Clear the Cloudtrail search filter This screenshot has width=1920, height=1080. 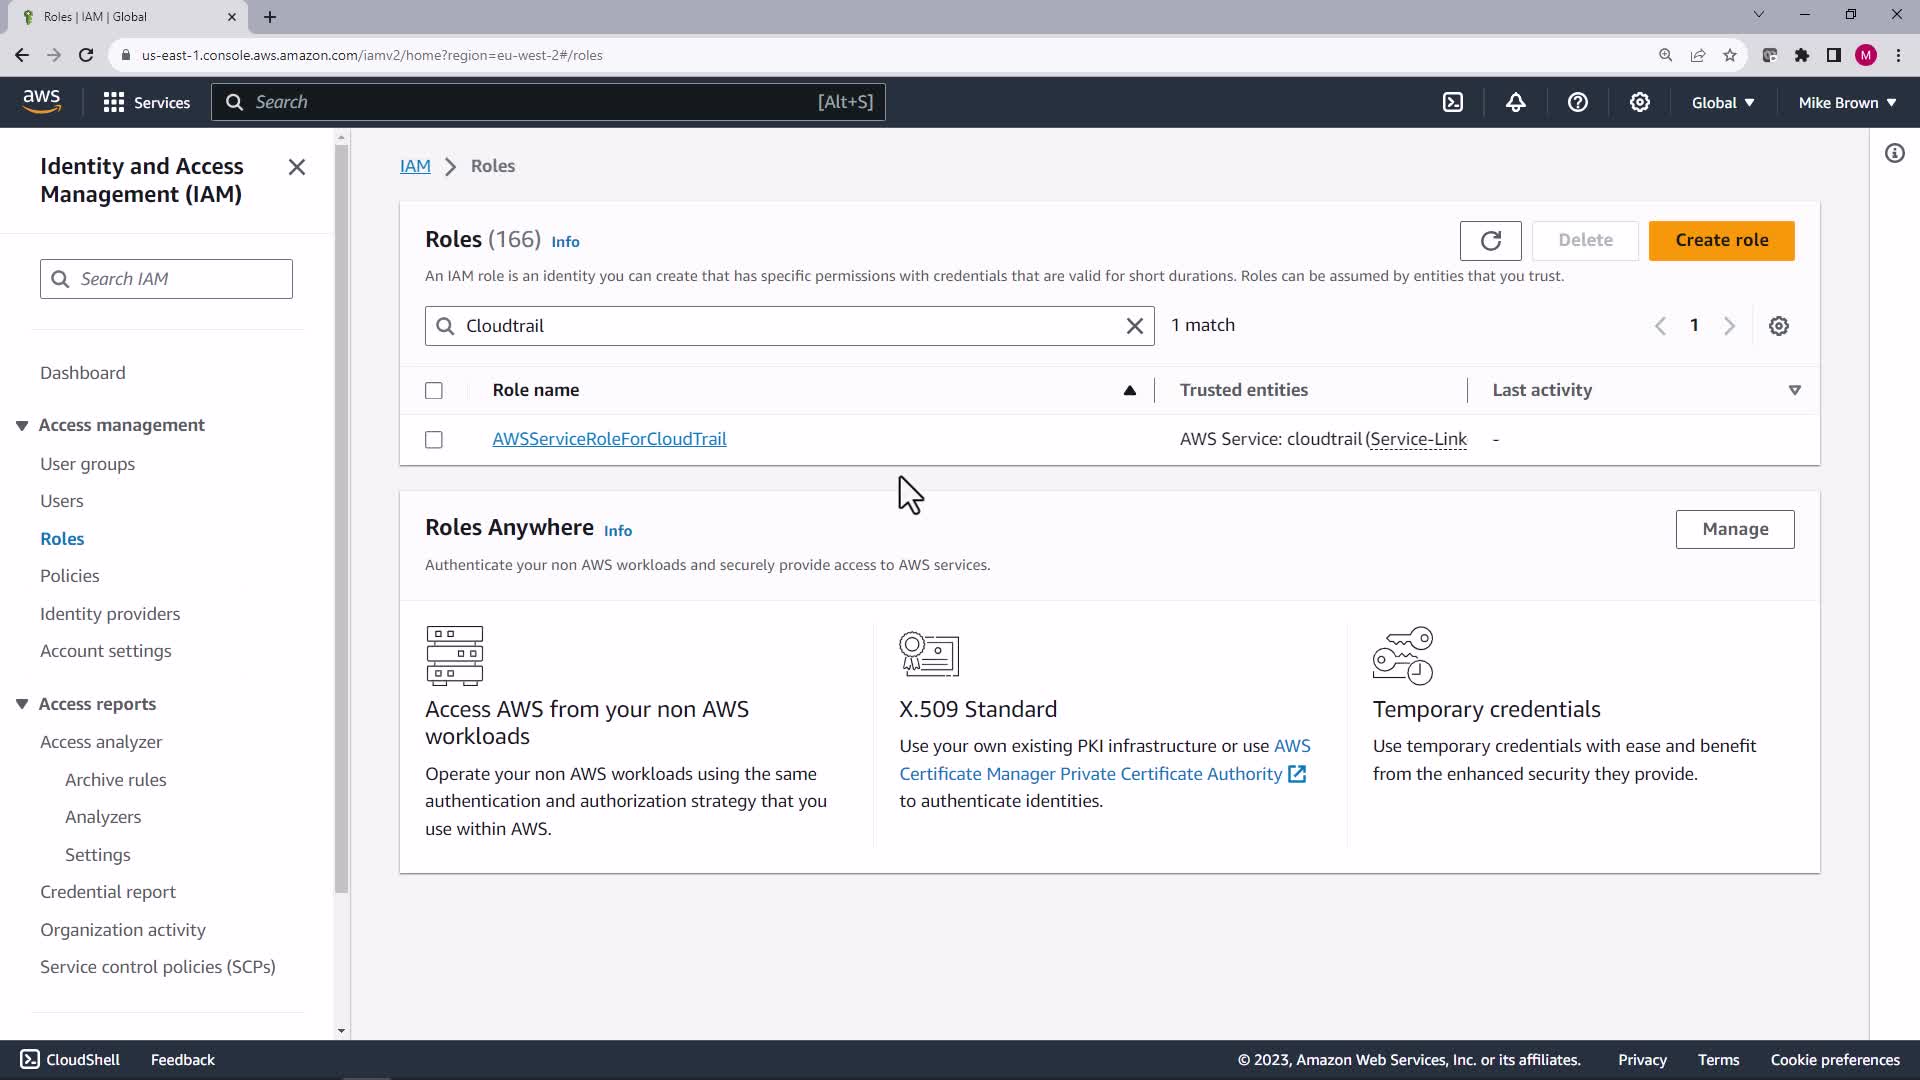pos(1134,326)
